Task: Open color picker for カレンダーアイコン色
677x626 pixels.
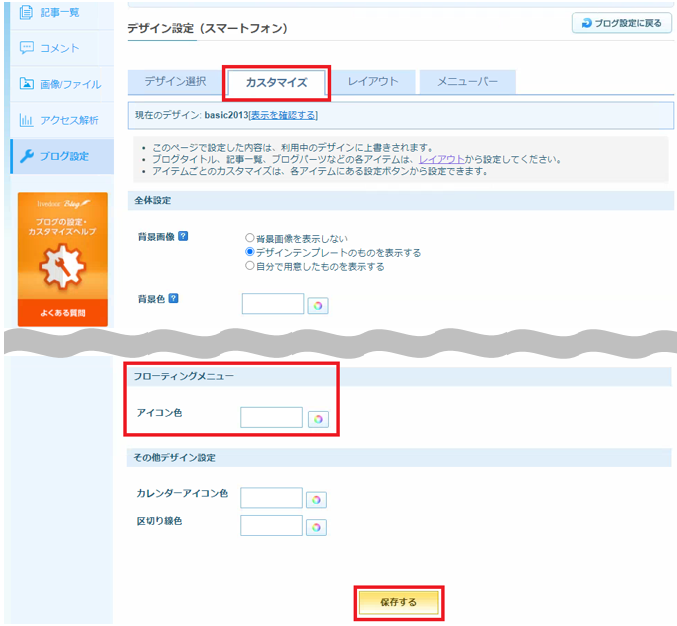Action: tap(316, 500)
